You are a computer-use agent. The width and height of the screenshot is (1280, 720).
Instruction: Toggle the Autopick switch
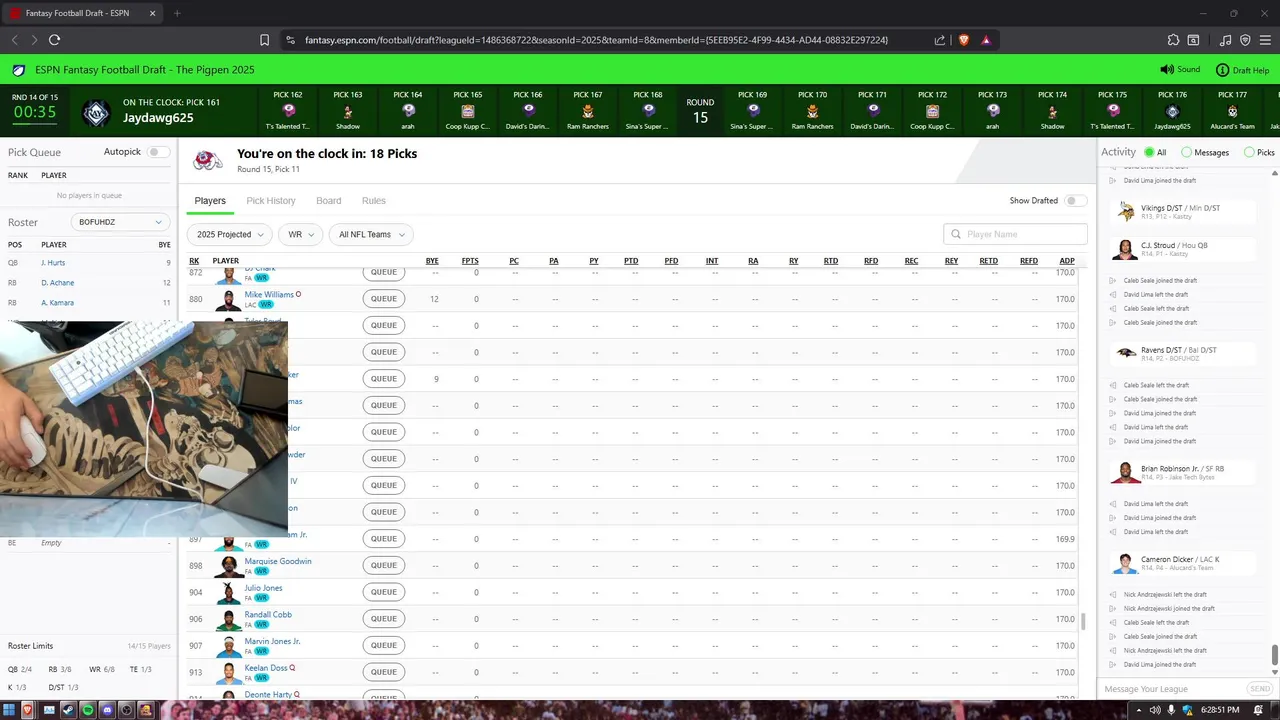pos(157,152)
